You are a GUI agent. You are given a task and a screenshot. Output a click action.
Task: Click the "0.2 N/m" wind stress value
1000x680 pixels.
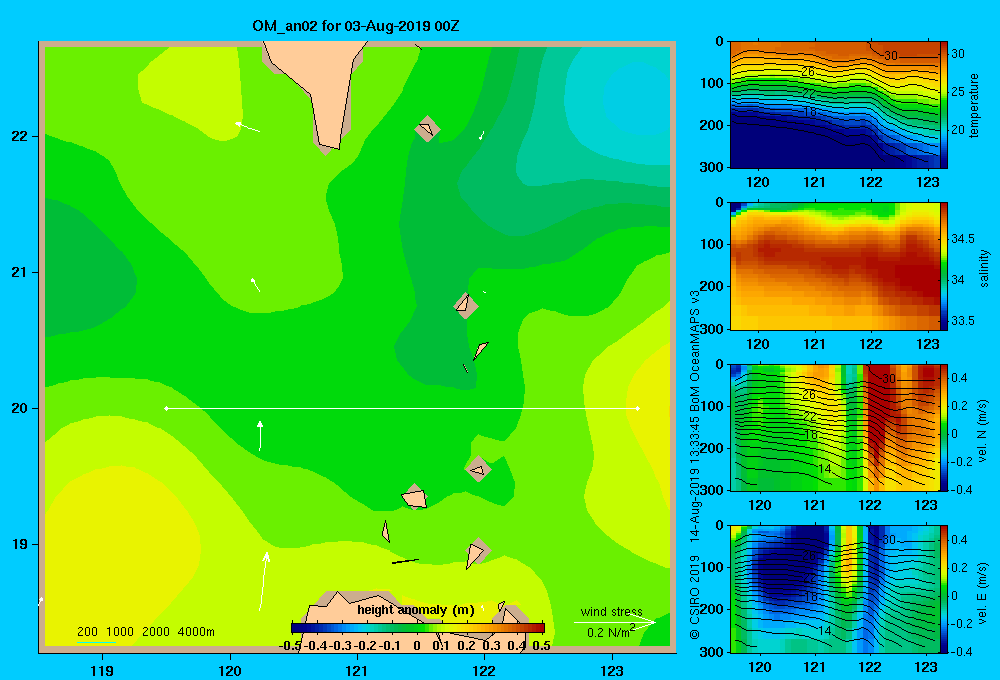610,632
